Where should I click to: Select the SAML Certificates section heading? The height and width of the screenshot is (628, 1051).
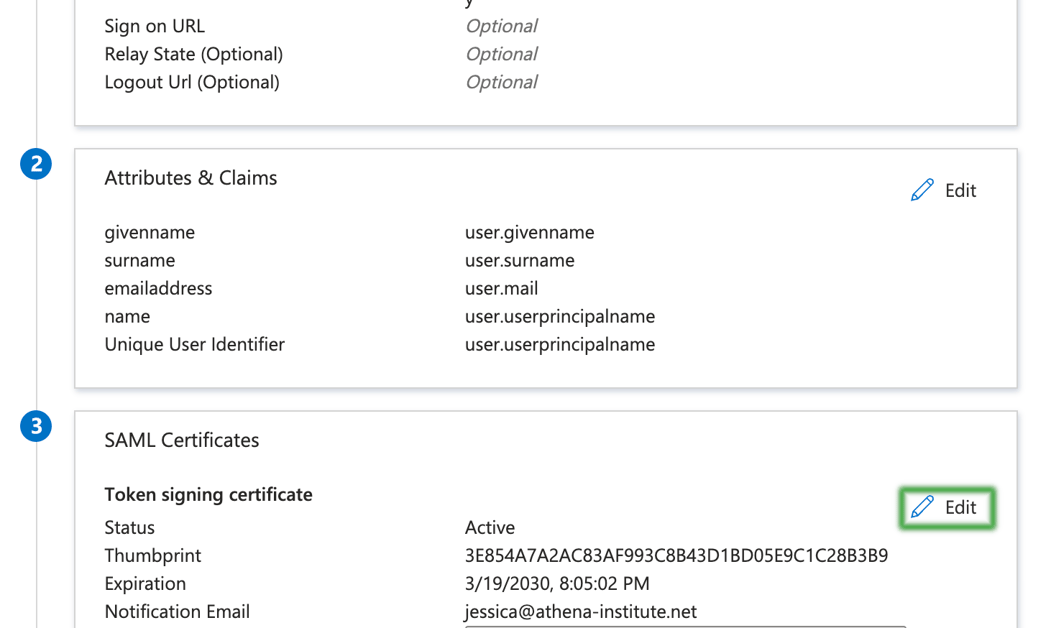pos(181,440)
